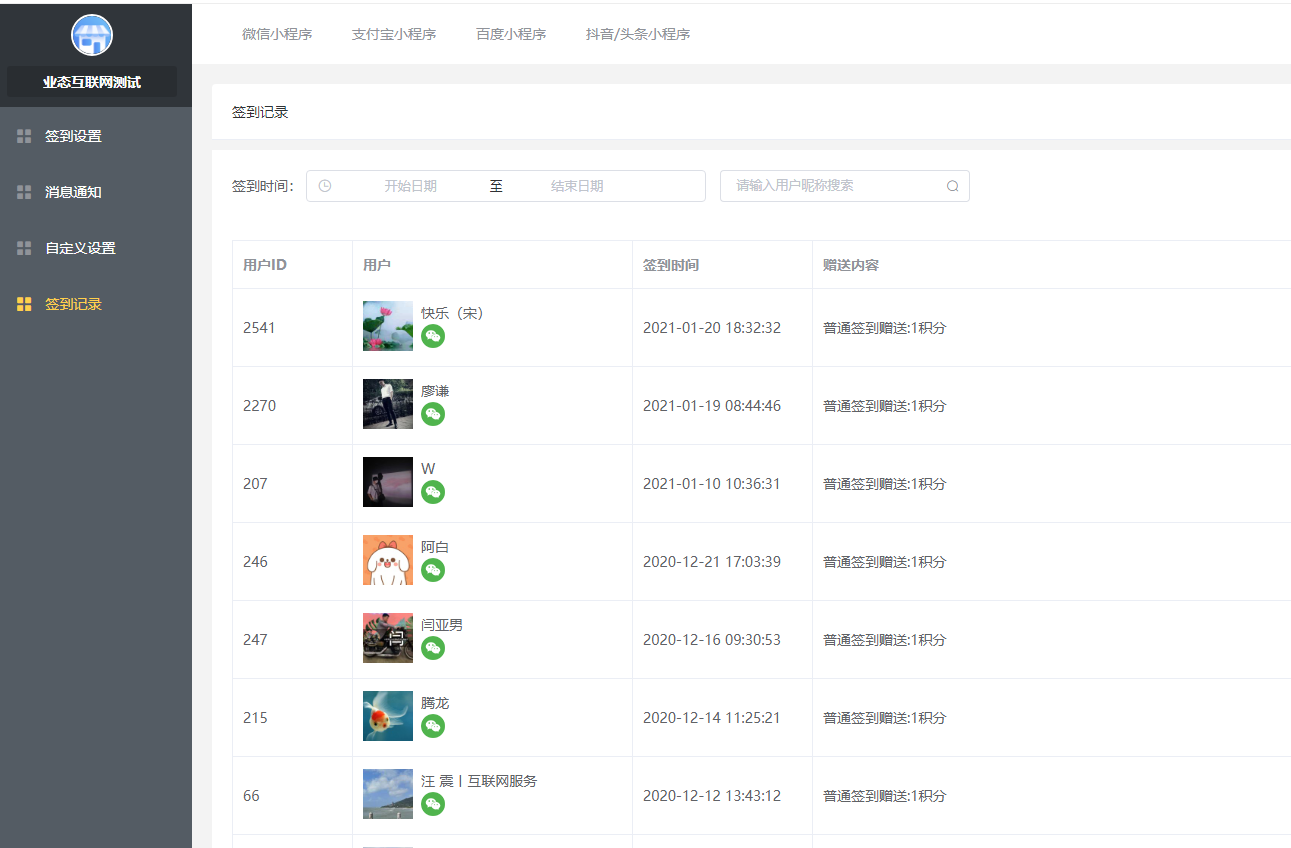
Task: Open the 腾龙 goldfish avatar
Action: pyautogui.click(x=388, y=716)
